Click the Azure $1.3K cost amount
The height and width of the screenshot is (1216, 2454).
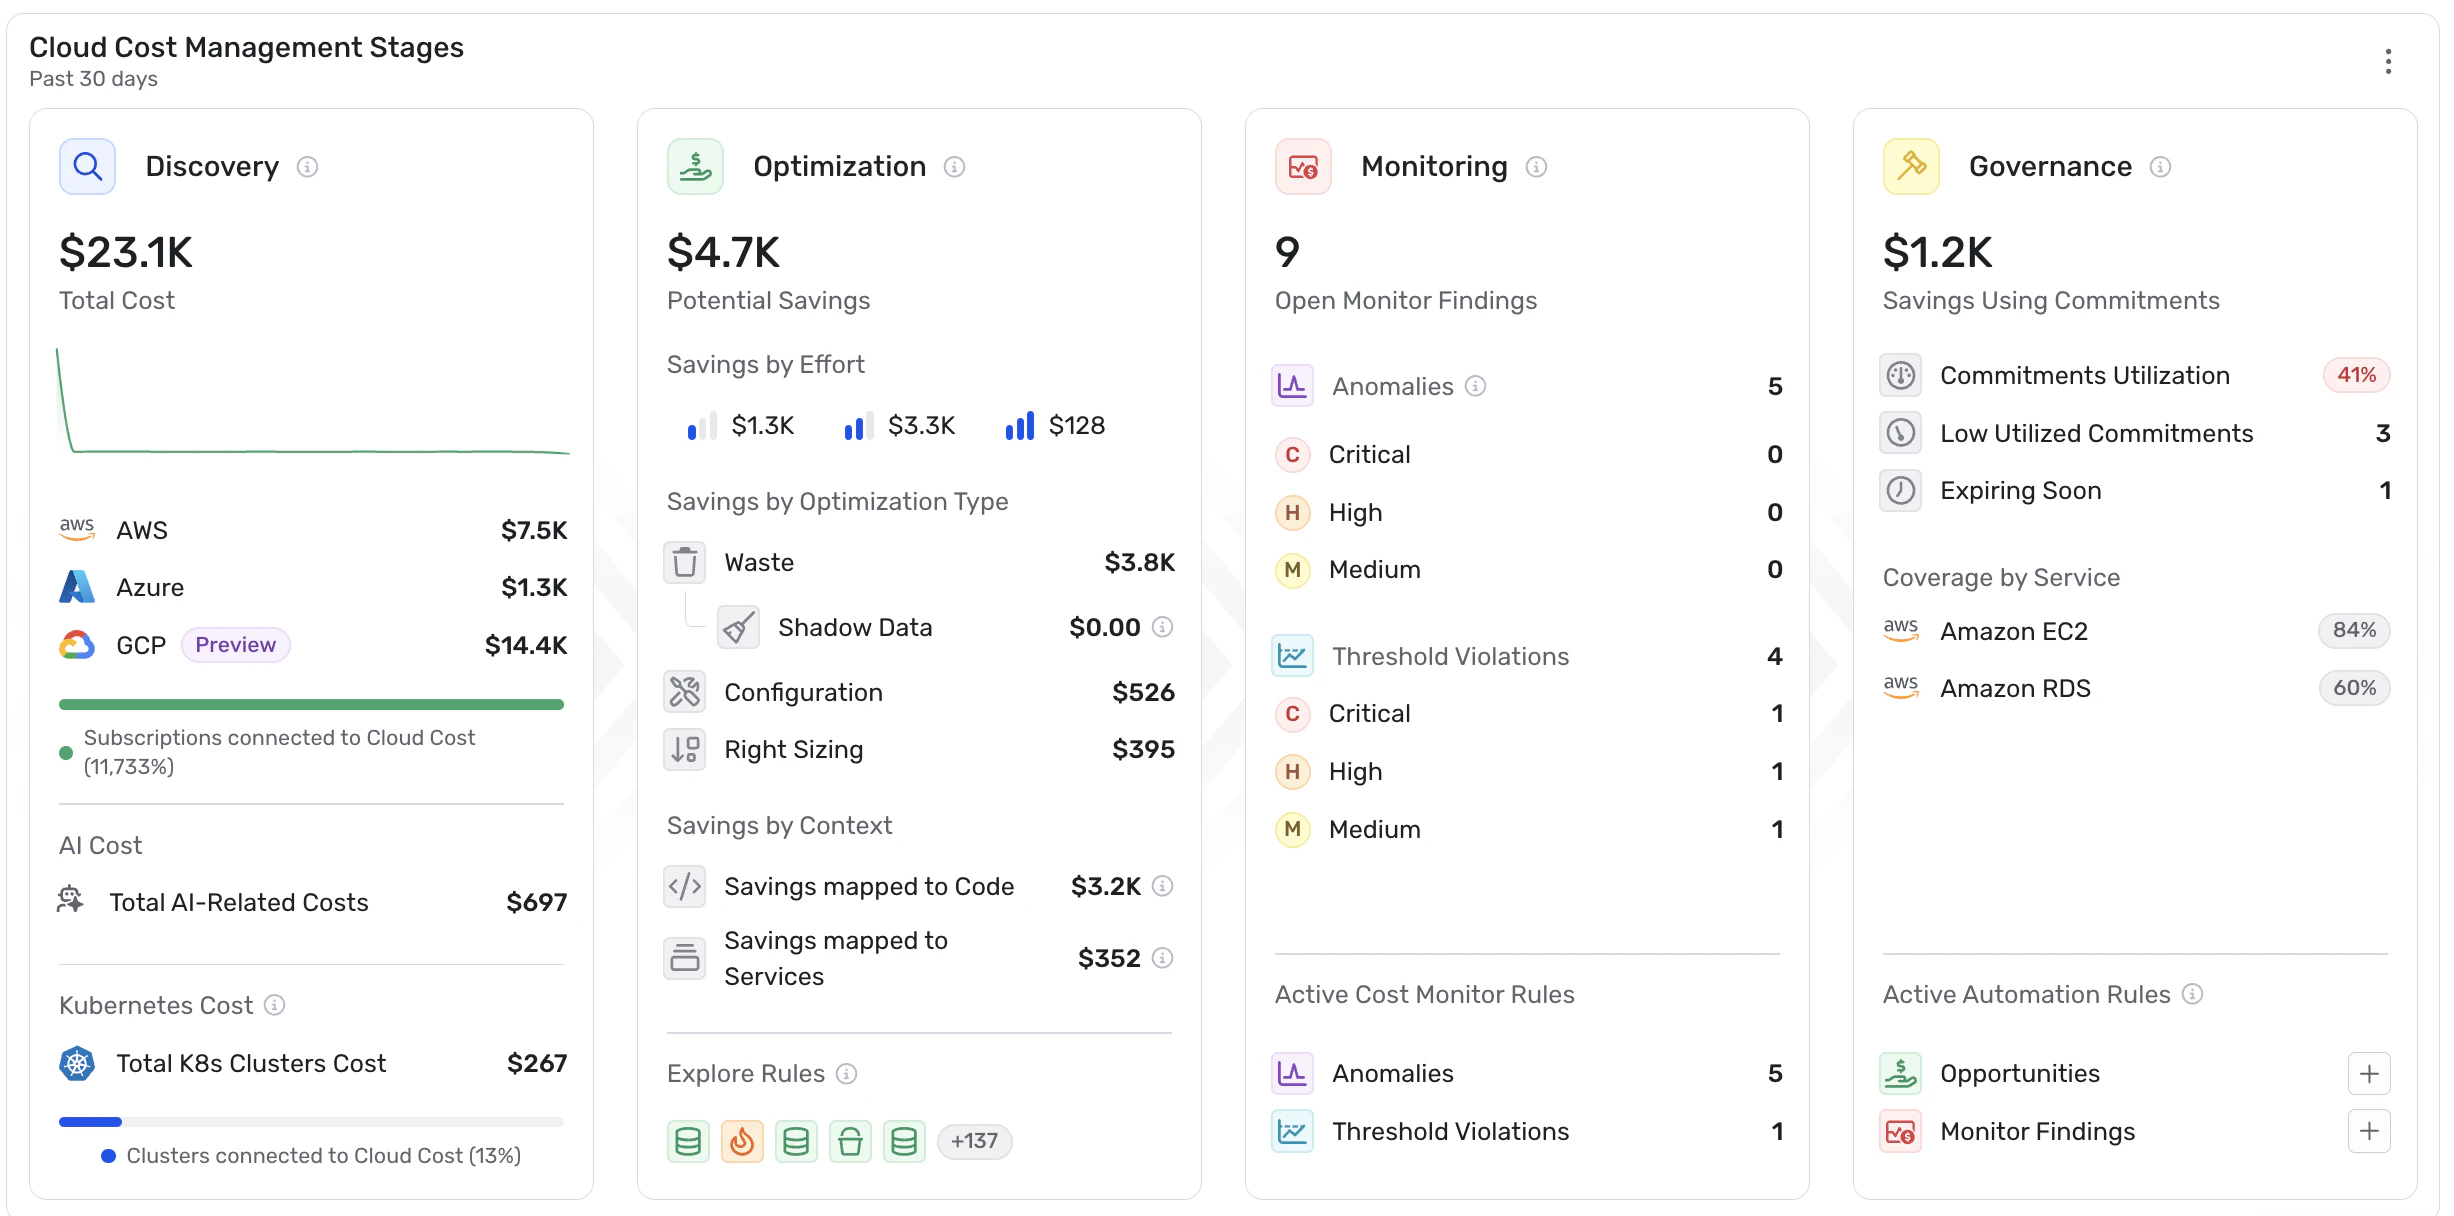(534, 587)
